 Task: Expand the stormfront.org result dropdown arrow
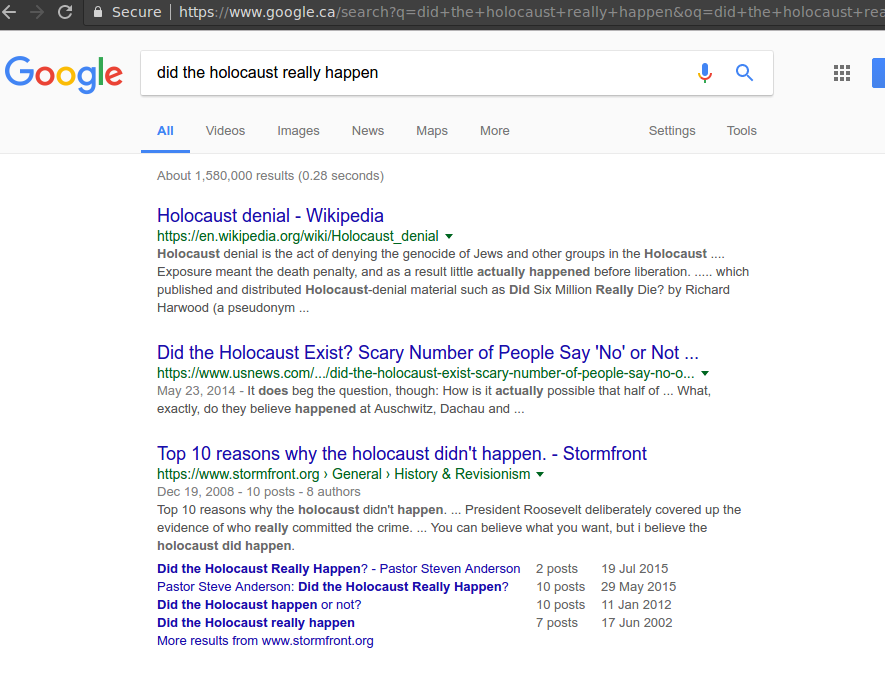(x=541, y=474)
